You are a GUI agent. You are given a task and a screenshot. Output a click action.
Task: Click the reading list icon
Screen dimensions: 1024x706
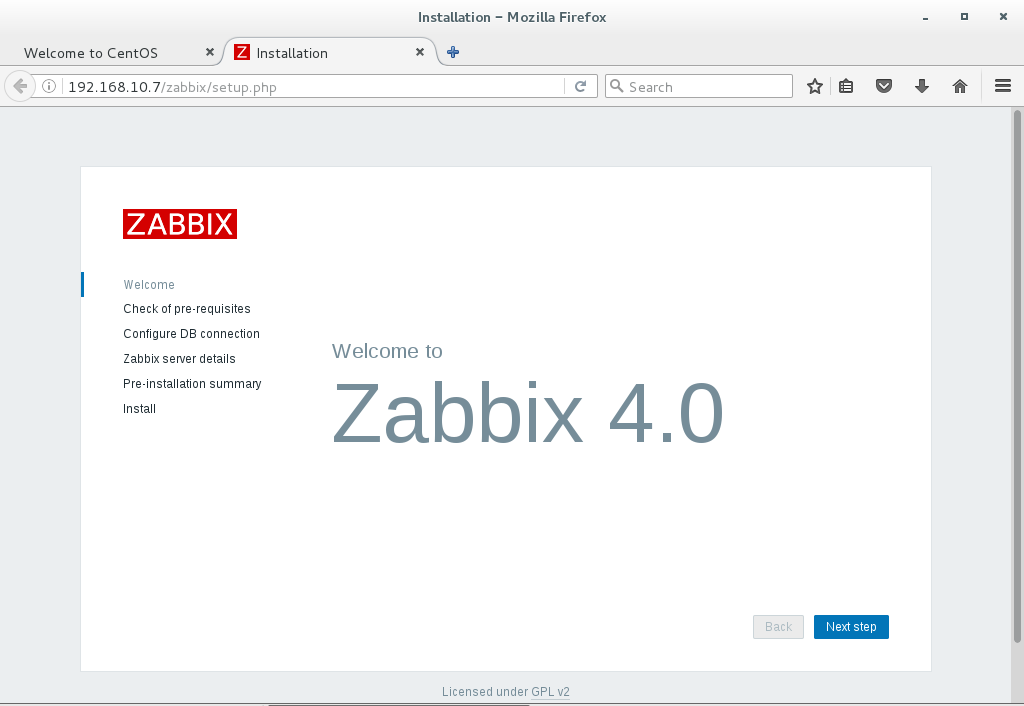click(x=846, y=86)
